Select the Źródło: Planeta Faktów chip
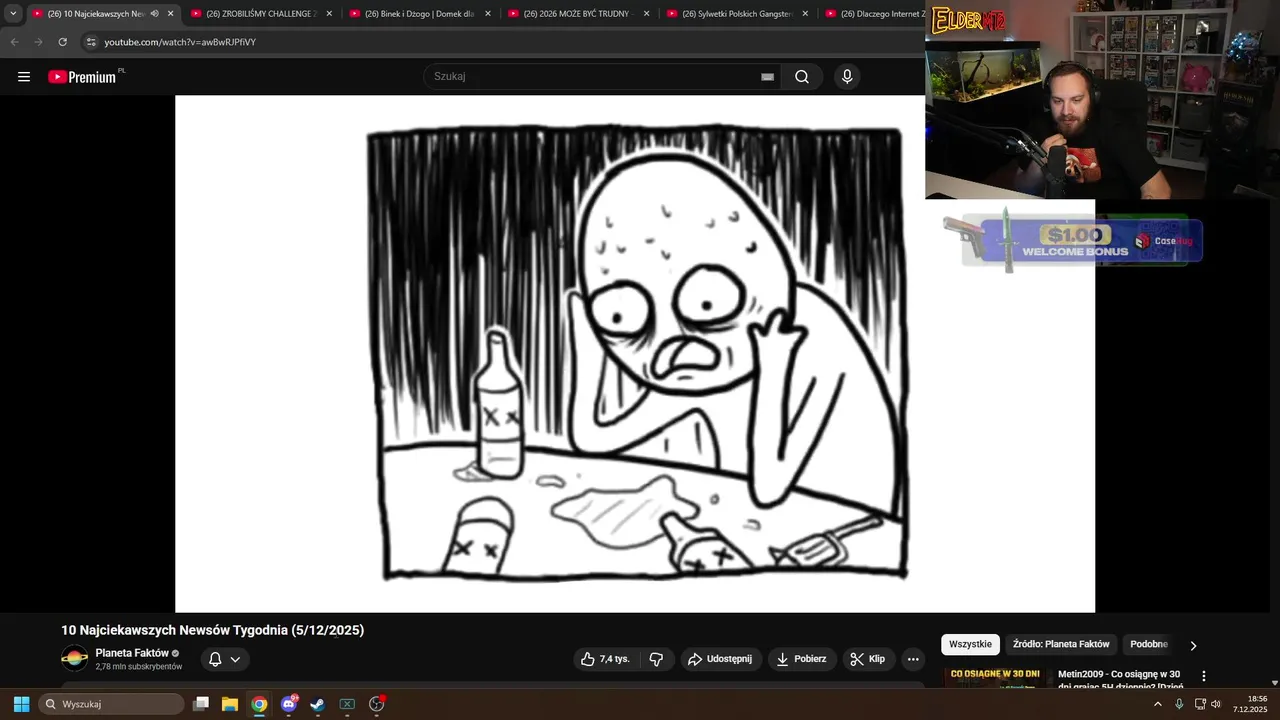This screenshot has width=1280, height=720. coord(1061,645)
